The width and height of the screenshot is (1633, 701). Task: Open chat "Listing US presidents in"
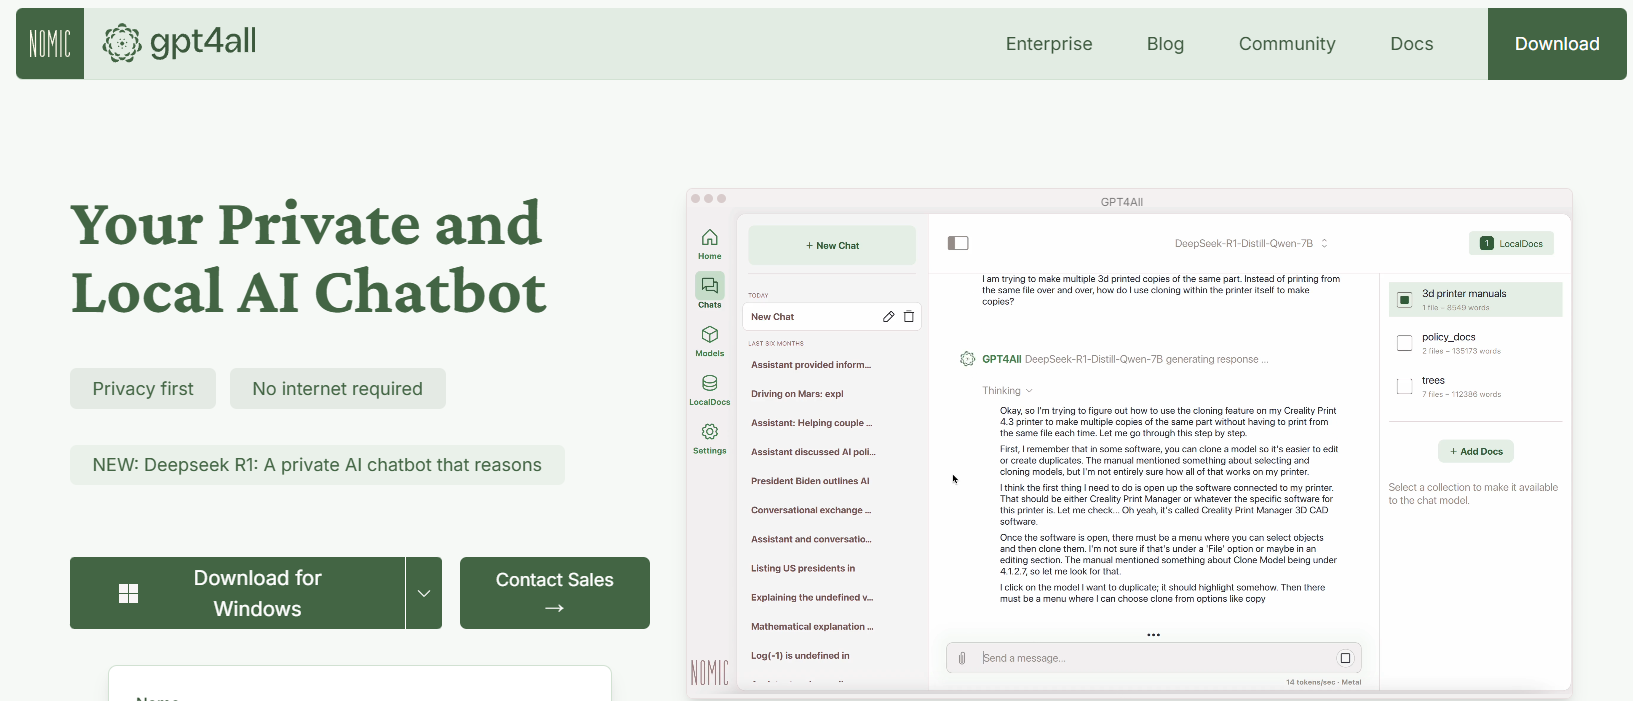click(803, 568)
